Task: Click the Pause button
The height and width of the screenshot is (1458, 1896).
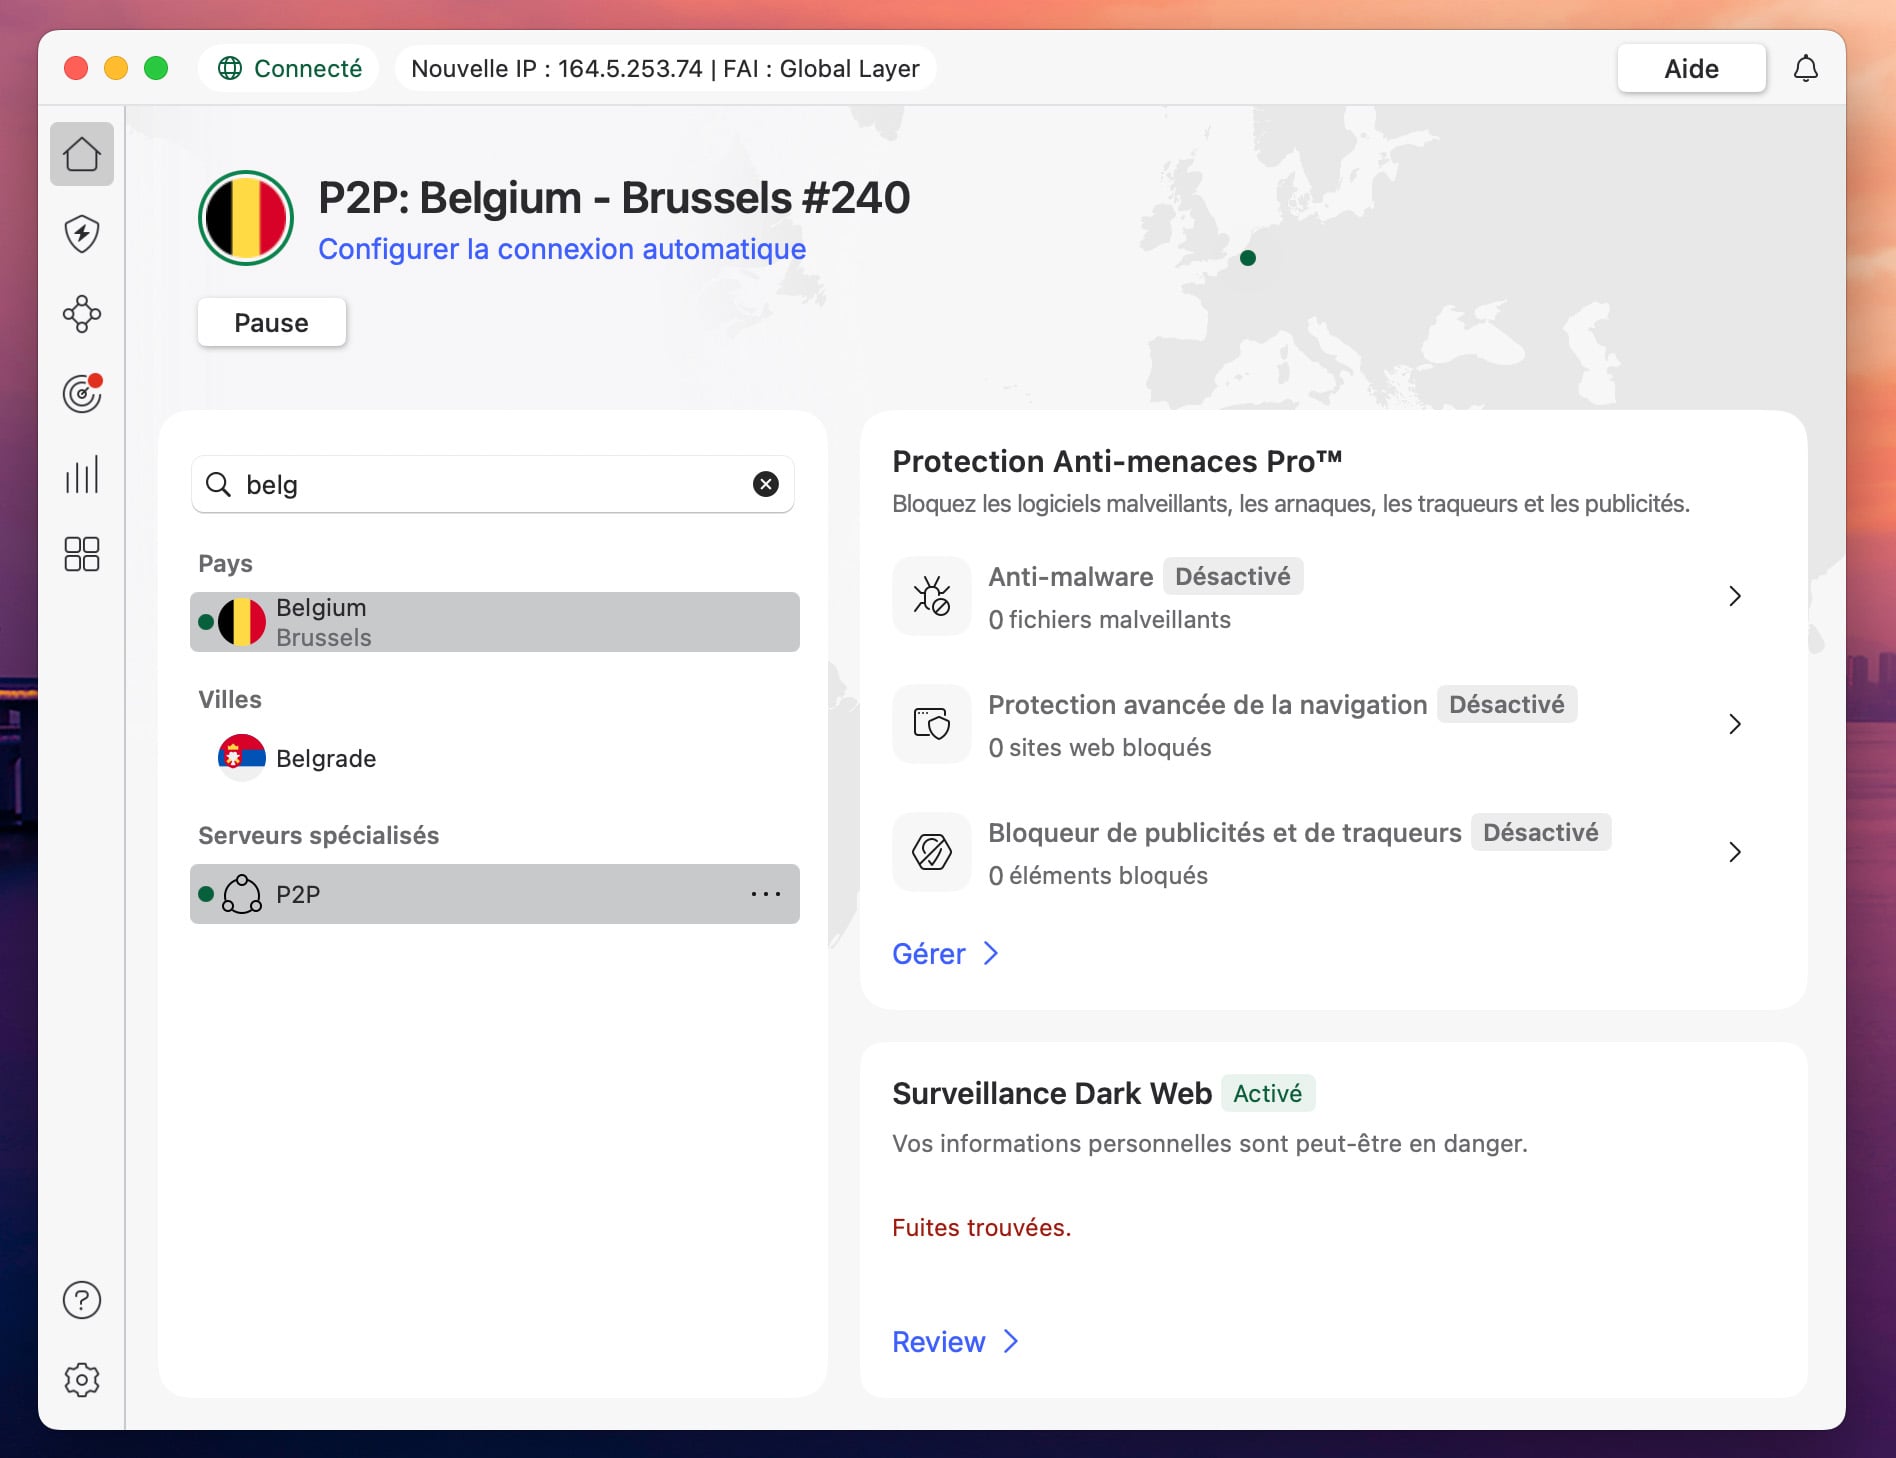Action: click(x=272, y=322)
